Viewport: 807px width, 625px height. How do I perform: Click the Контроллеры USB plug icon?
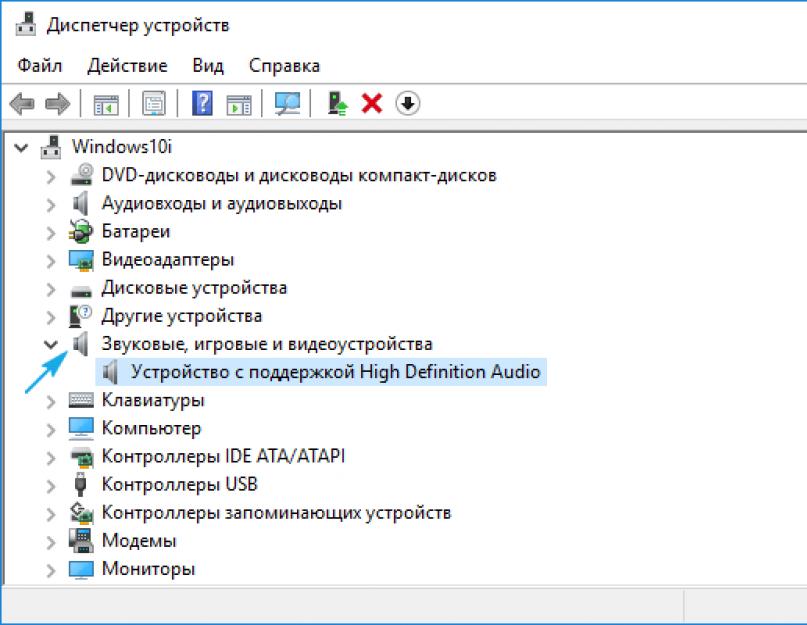point(80,484)
